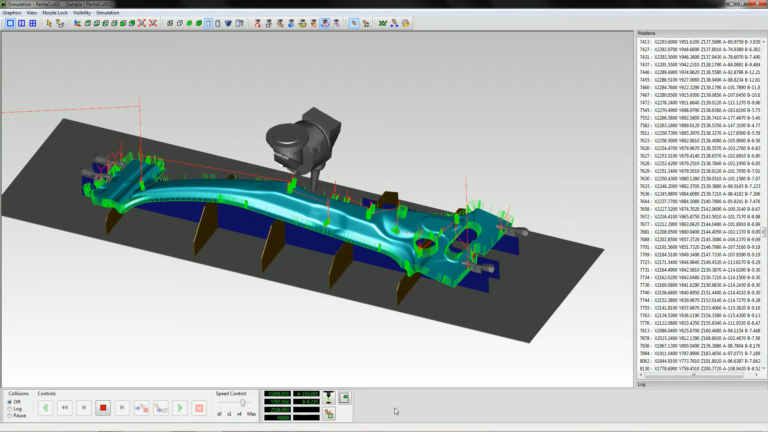Viewport: 768px width, 432px height.
Task: Click the nozzle head view button
Action: point(329,397)
